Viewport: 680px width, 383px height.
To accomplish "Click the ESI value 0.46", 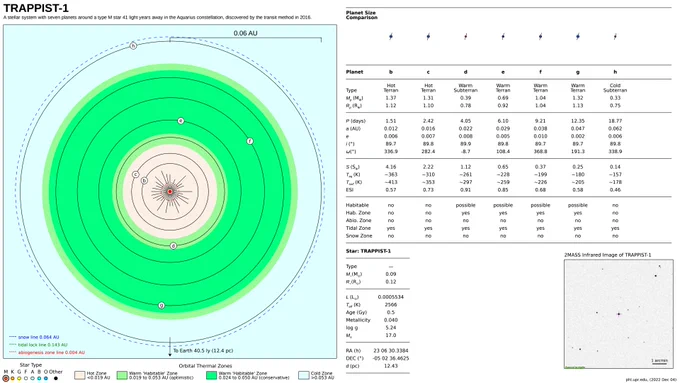I will (x=615, y=190).
